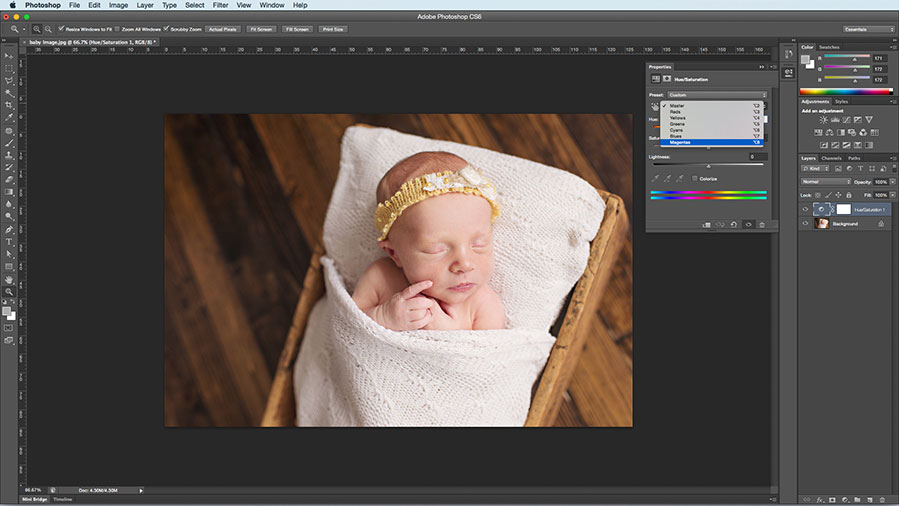Viewport: 899px width, 506px height.
Task: Collapse the Properties panel with double arrows
Action: tap(762, 67)
